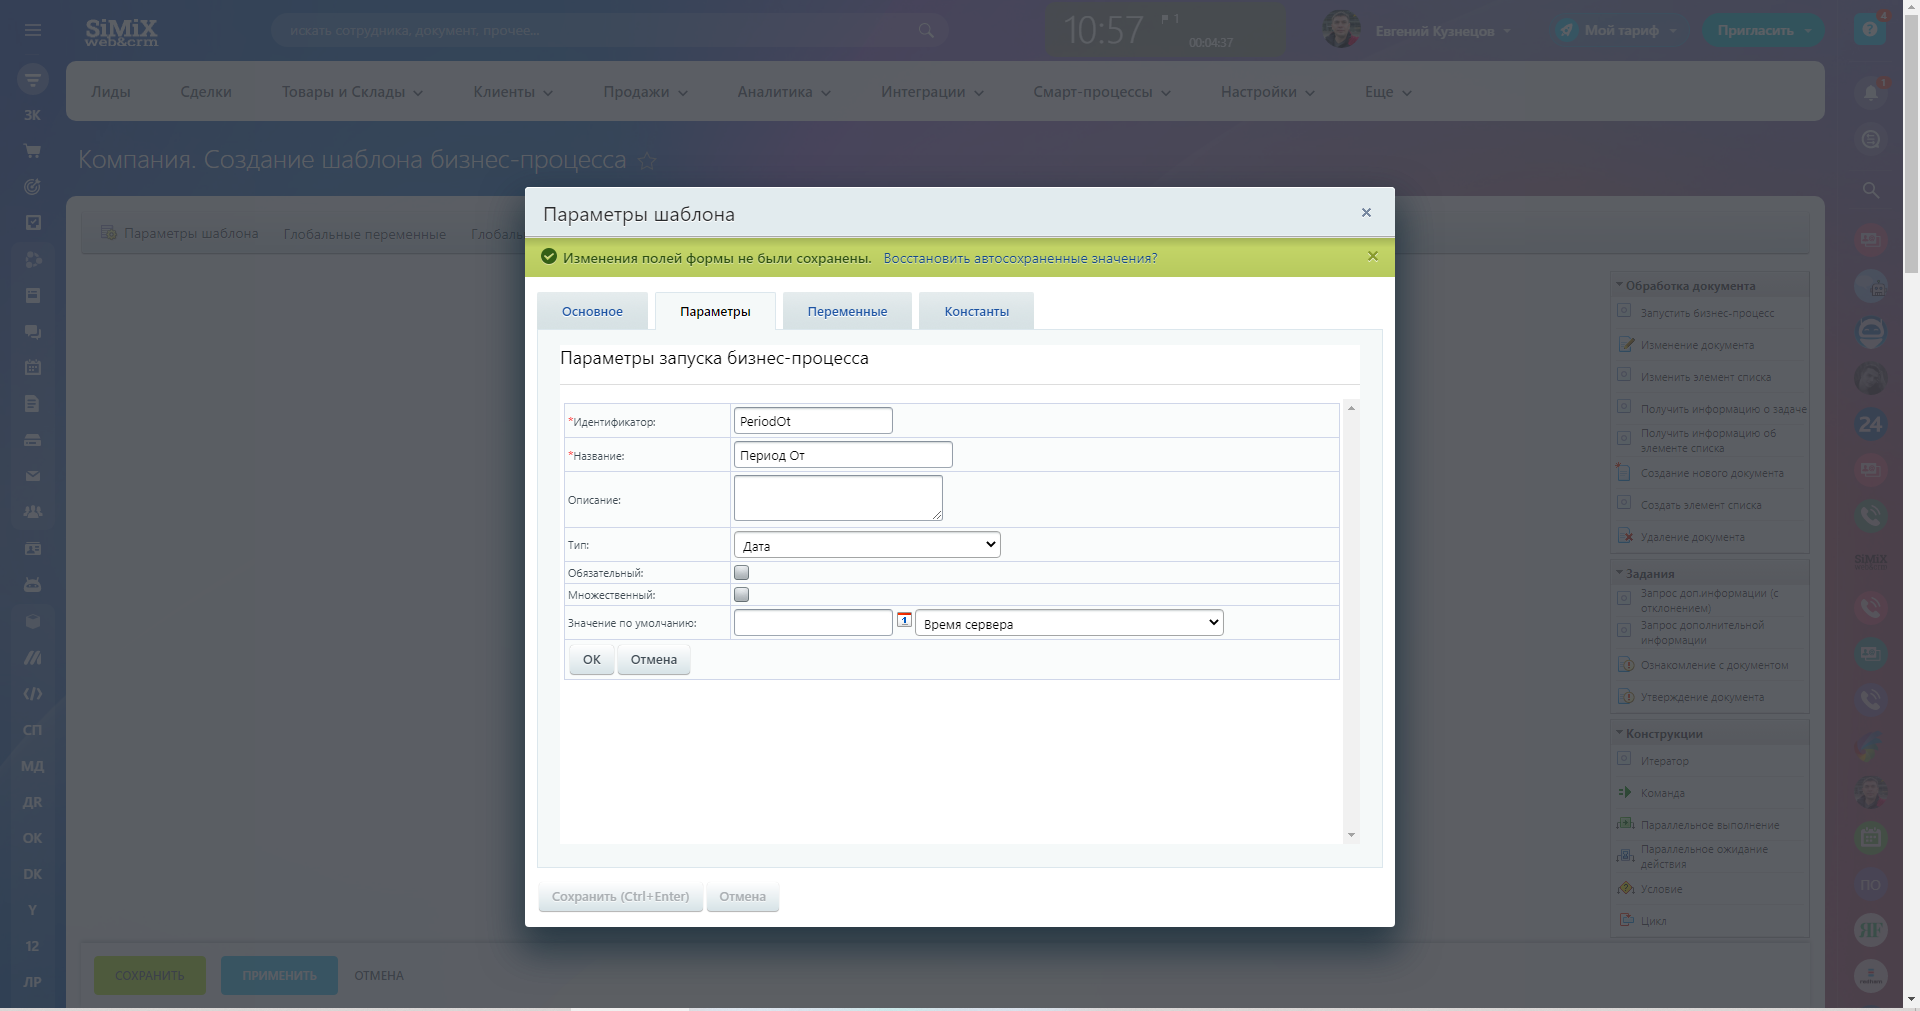Click the help question mark icon
The height and width of the screenshot is (1011, 1920).
[x=1869, y=30]
